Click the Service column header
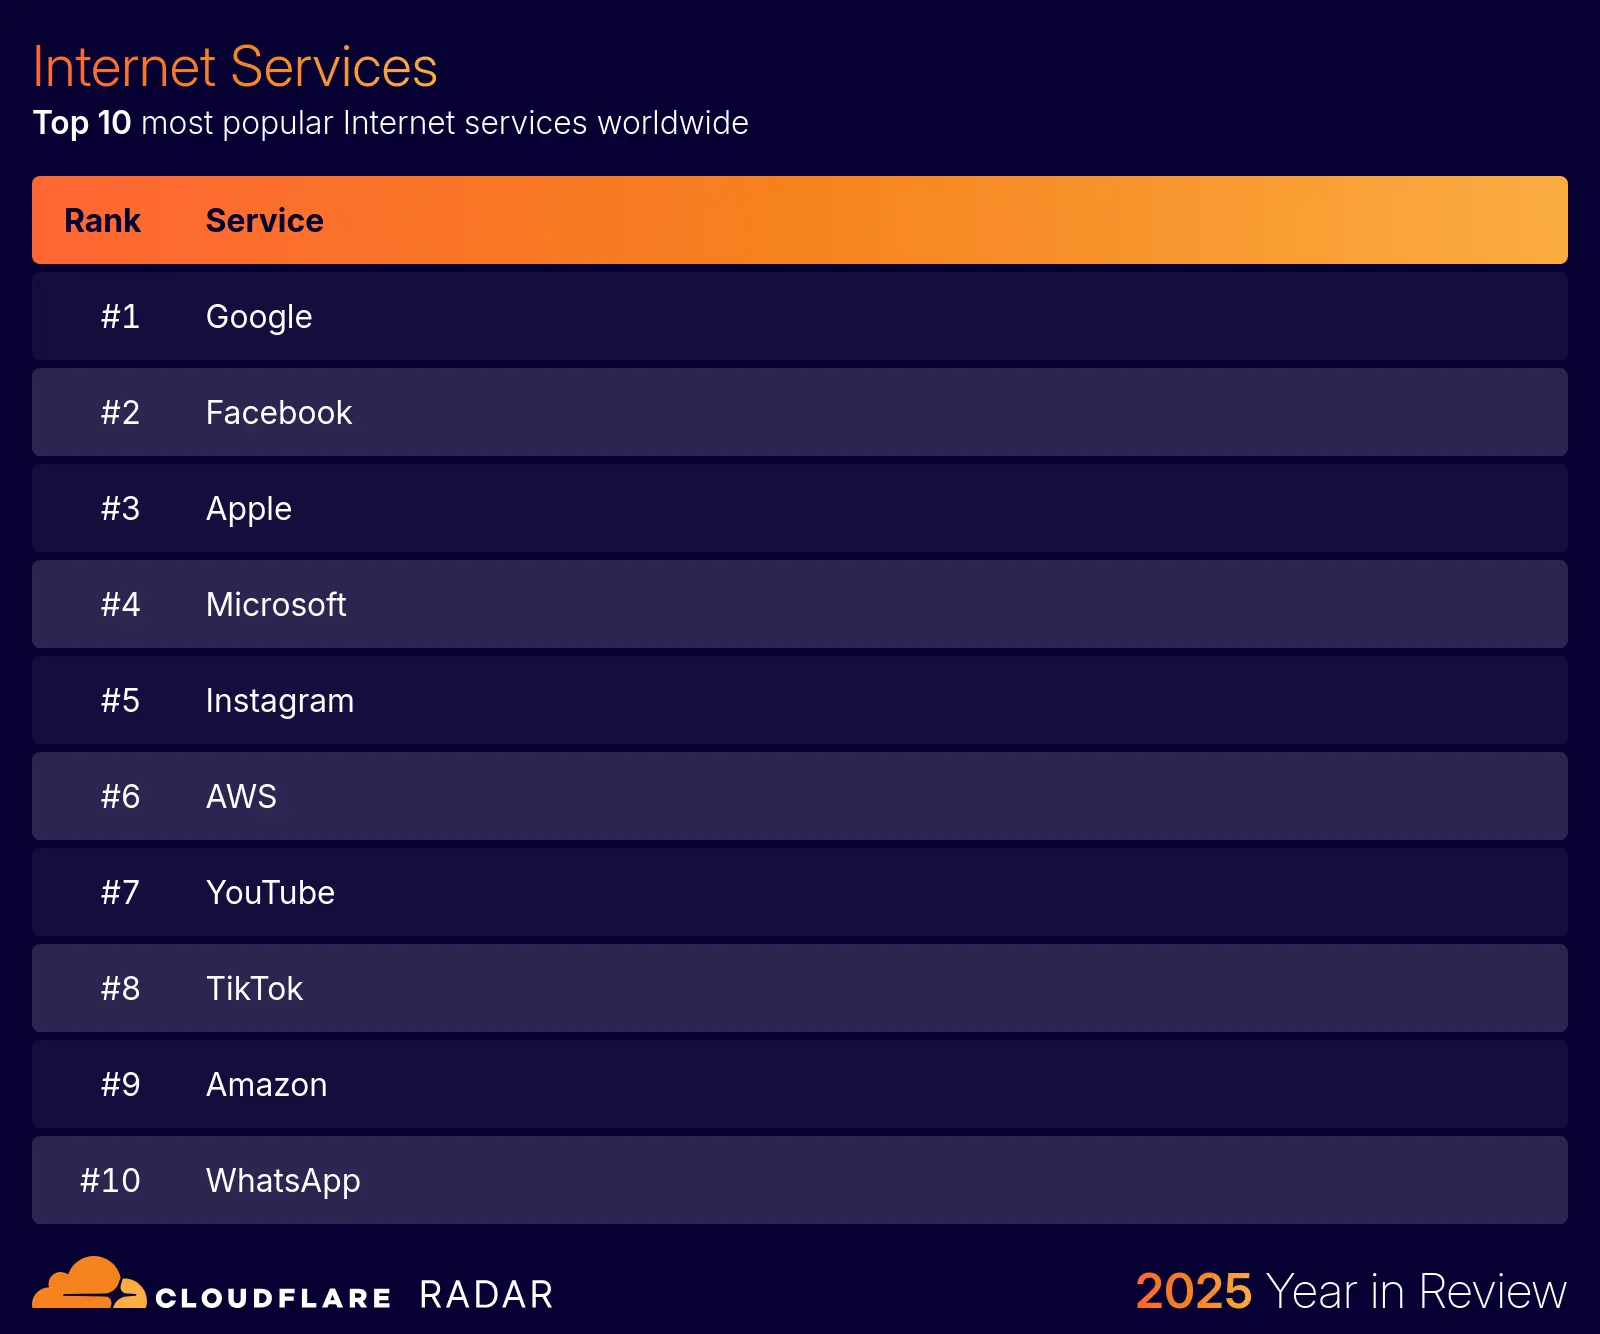Viewport: 1600px width, 1334px height. coord(264,221)
